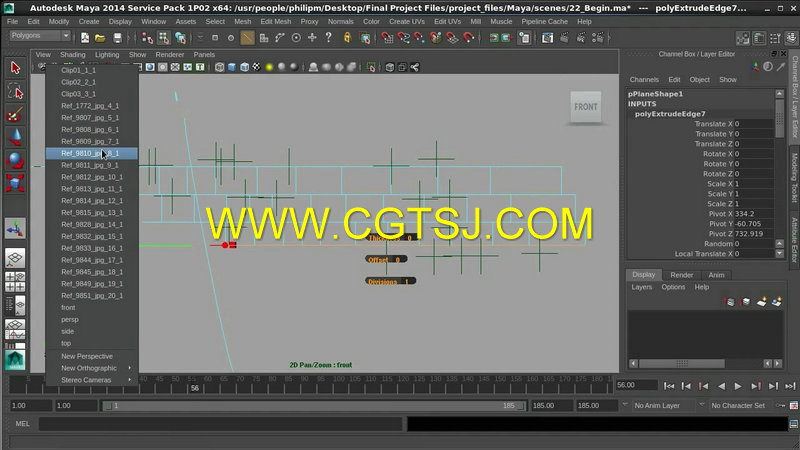Open Layers menu in Layer Editor
Image resolution: width=800 pixels, height=450 pixels.
coord(641,287)
